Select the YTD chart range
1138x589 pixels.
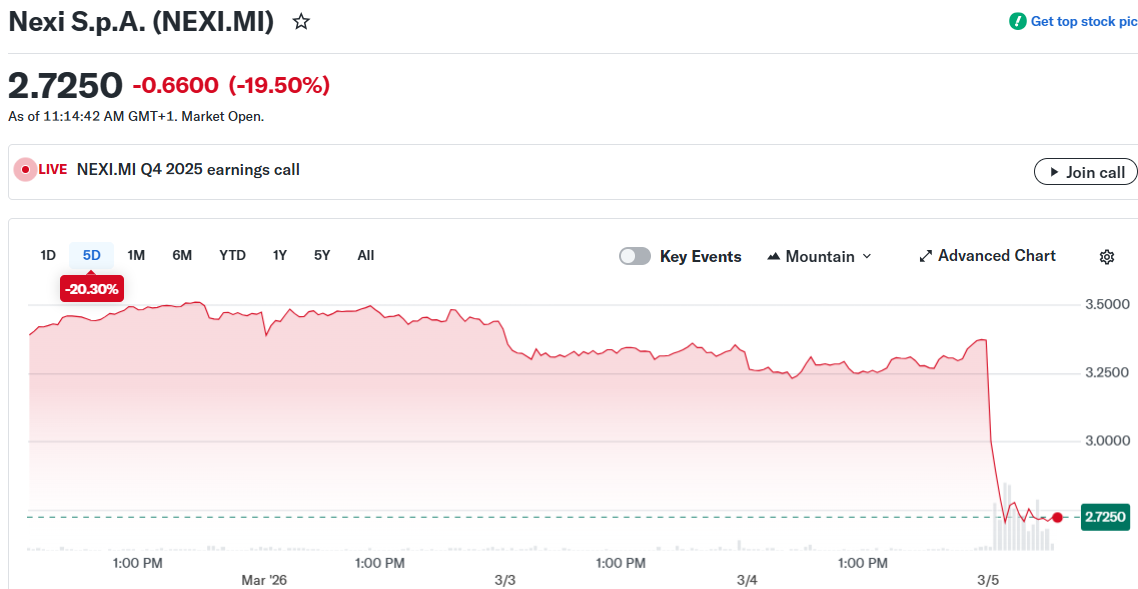tap(232, 255)
